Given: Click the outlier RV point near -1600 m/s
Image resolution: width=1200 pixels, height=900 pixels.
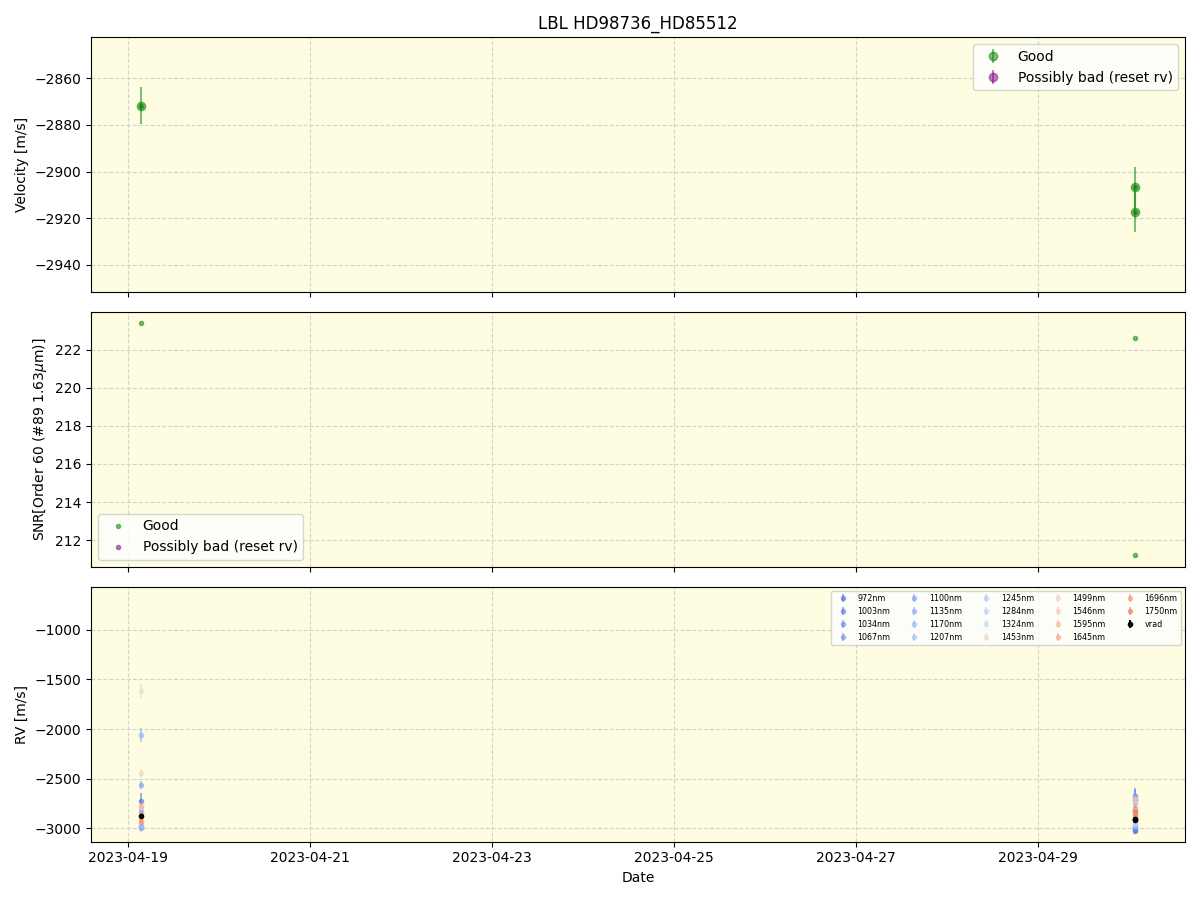Looking at the screenshot, I should (x=141, y=691).
